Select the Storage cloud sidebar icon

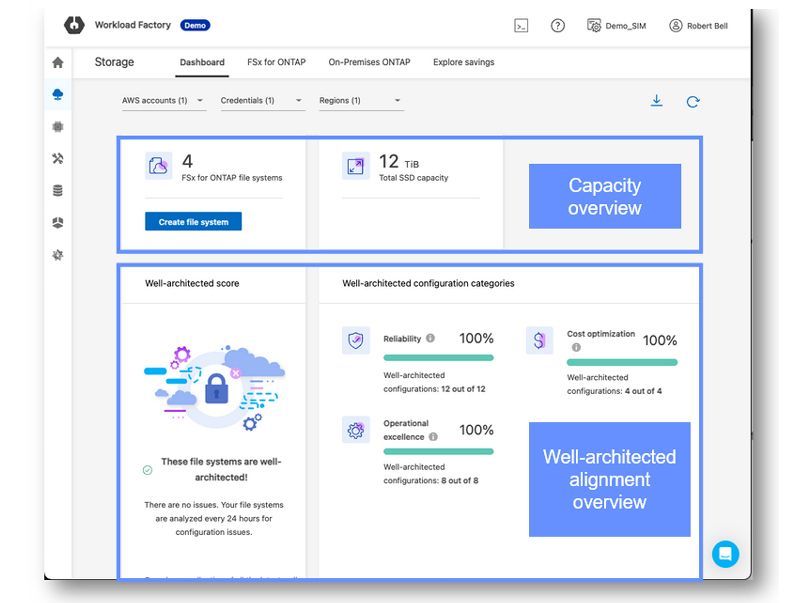pyautogui.click(x=58, y=94)
